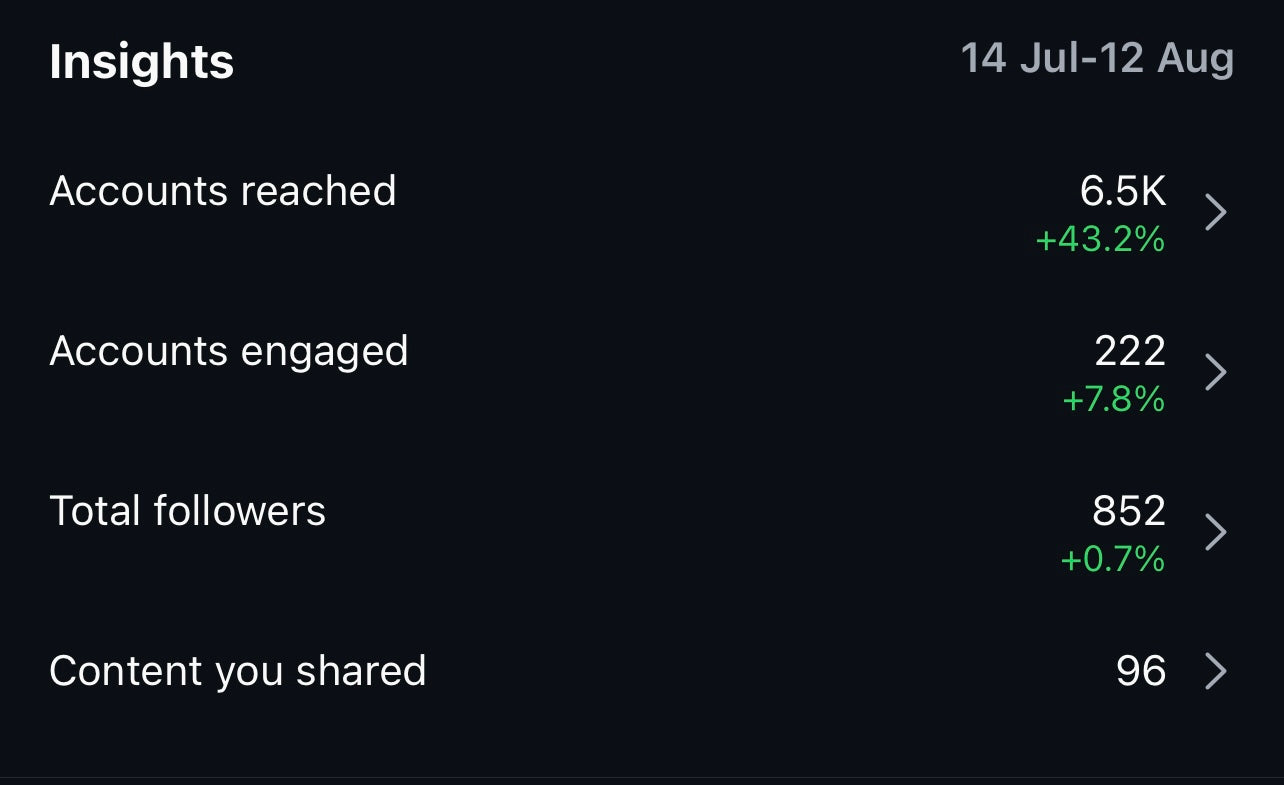The height and width of the screenshot is (785, 1284).
Task: Click the 222 accounts engaged count
Action: [x=1130, y=351]
